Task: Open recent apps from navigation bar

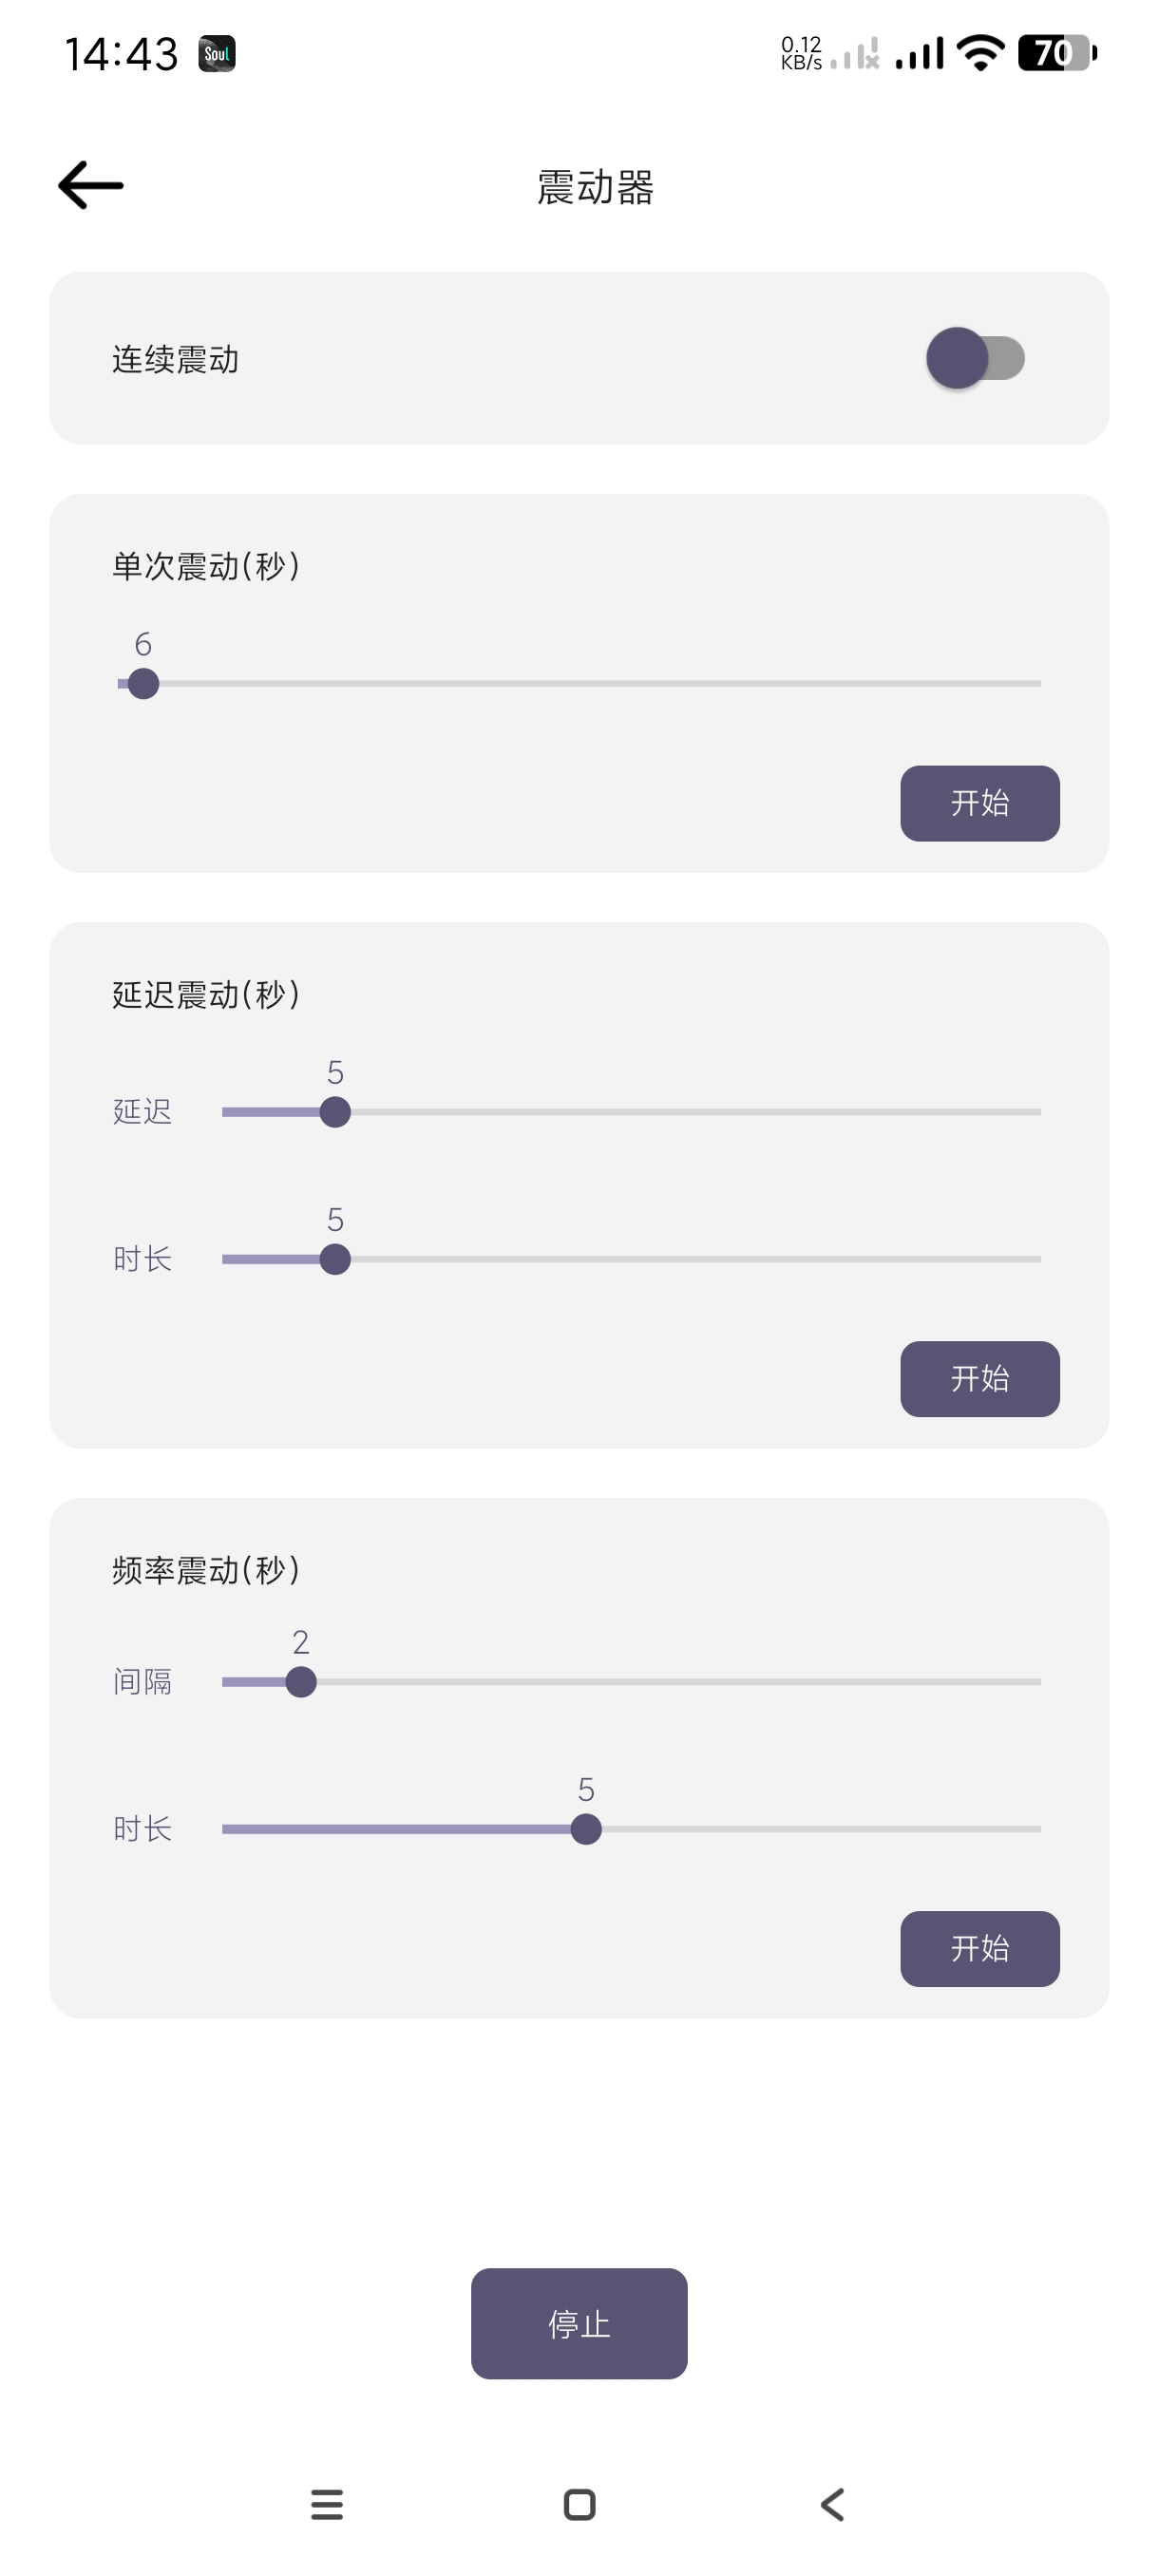Action: (327, 2504)
